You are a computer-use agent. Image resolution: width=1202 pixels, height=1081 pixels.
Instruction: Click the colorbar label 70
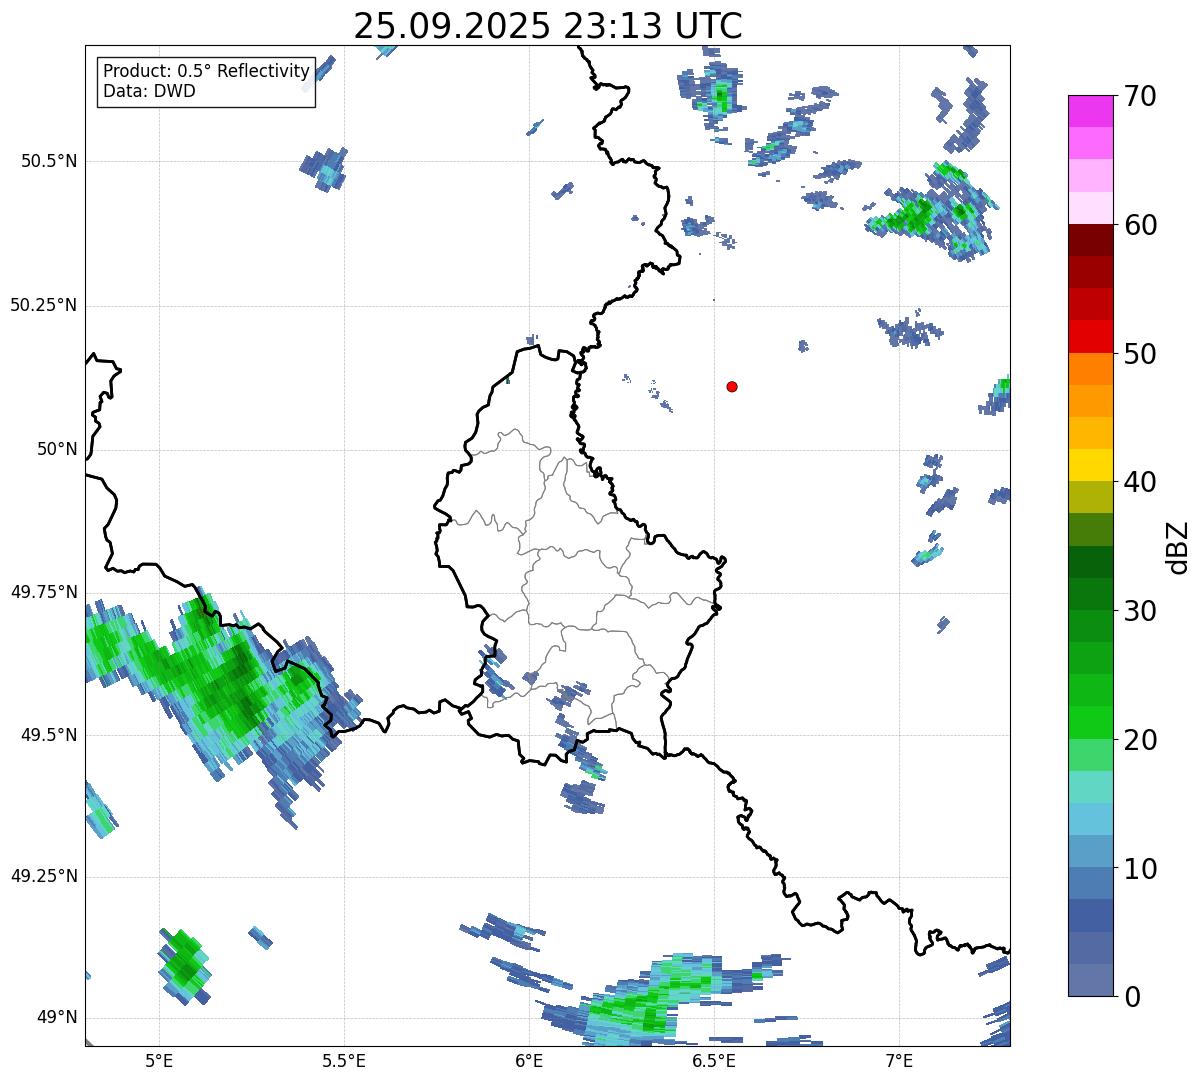pos(1140,96)
